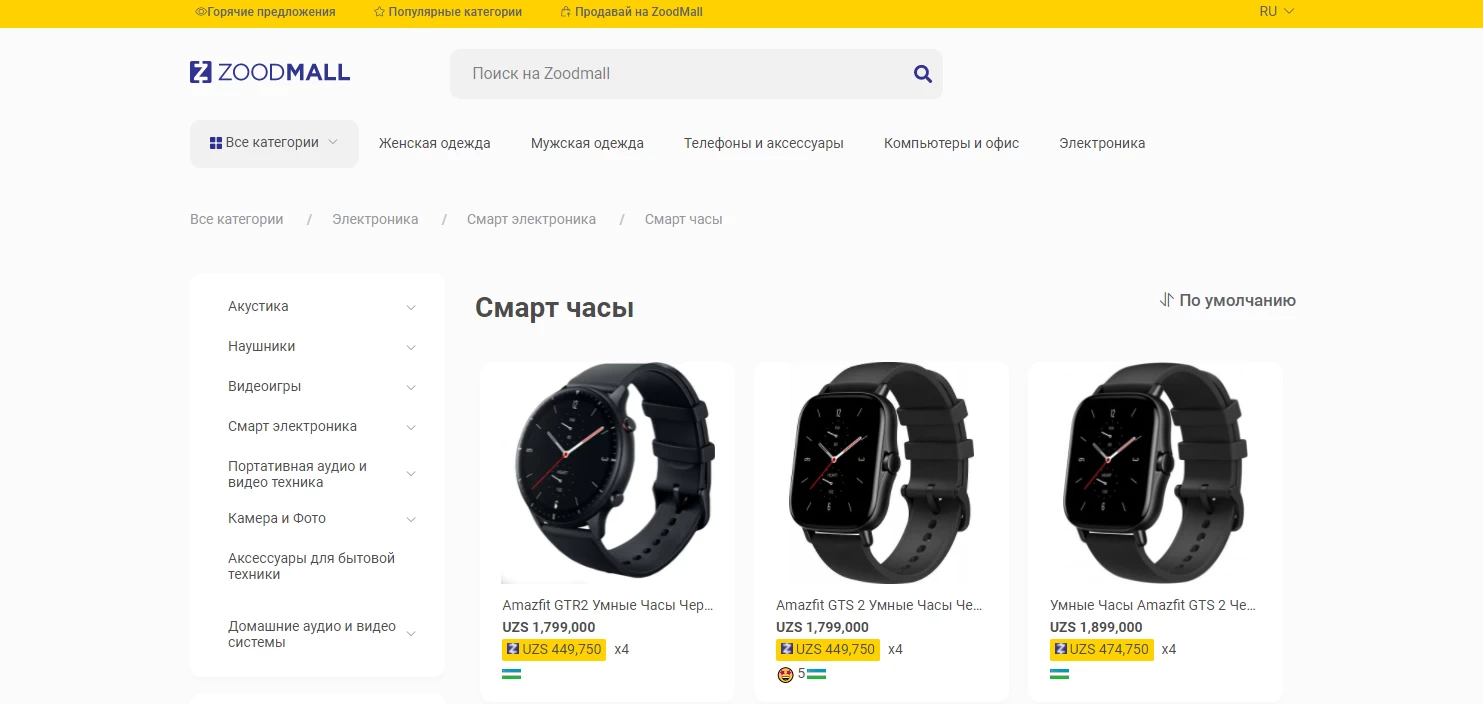This screenshot has height=704, width=1483.
Task: Click the grid icon in Все категории
Action: pyautogui.click(x=216, y=143)
